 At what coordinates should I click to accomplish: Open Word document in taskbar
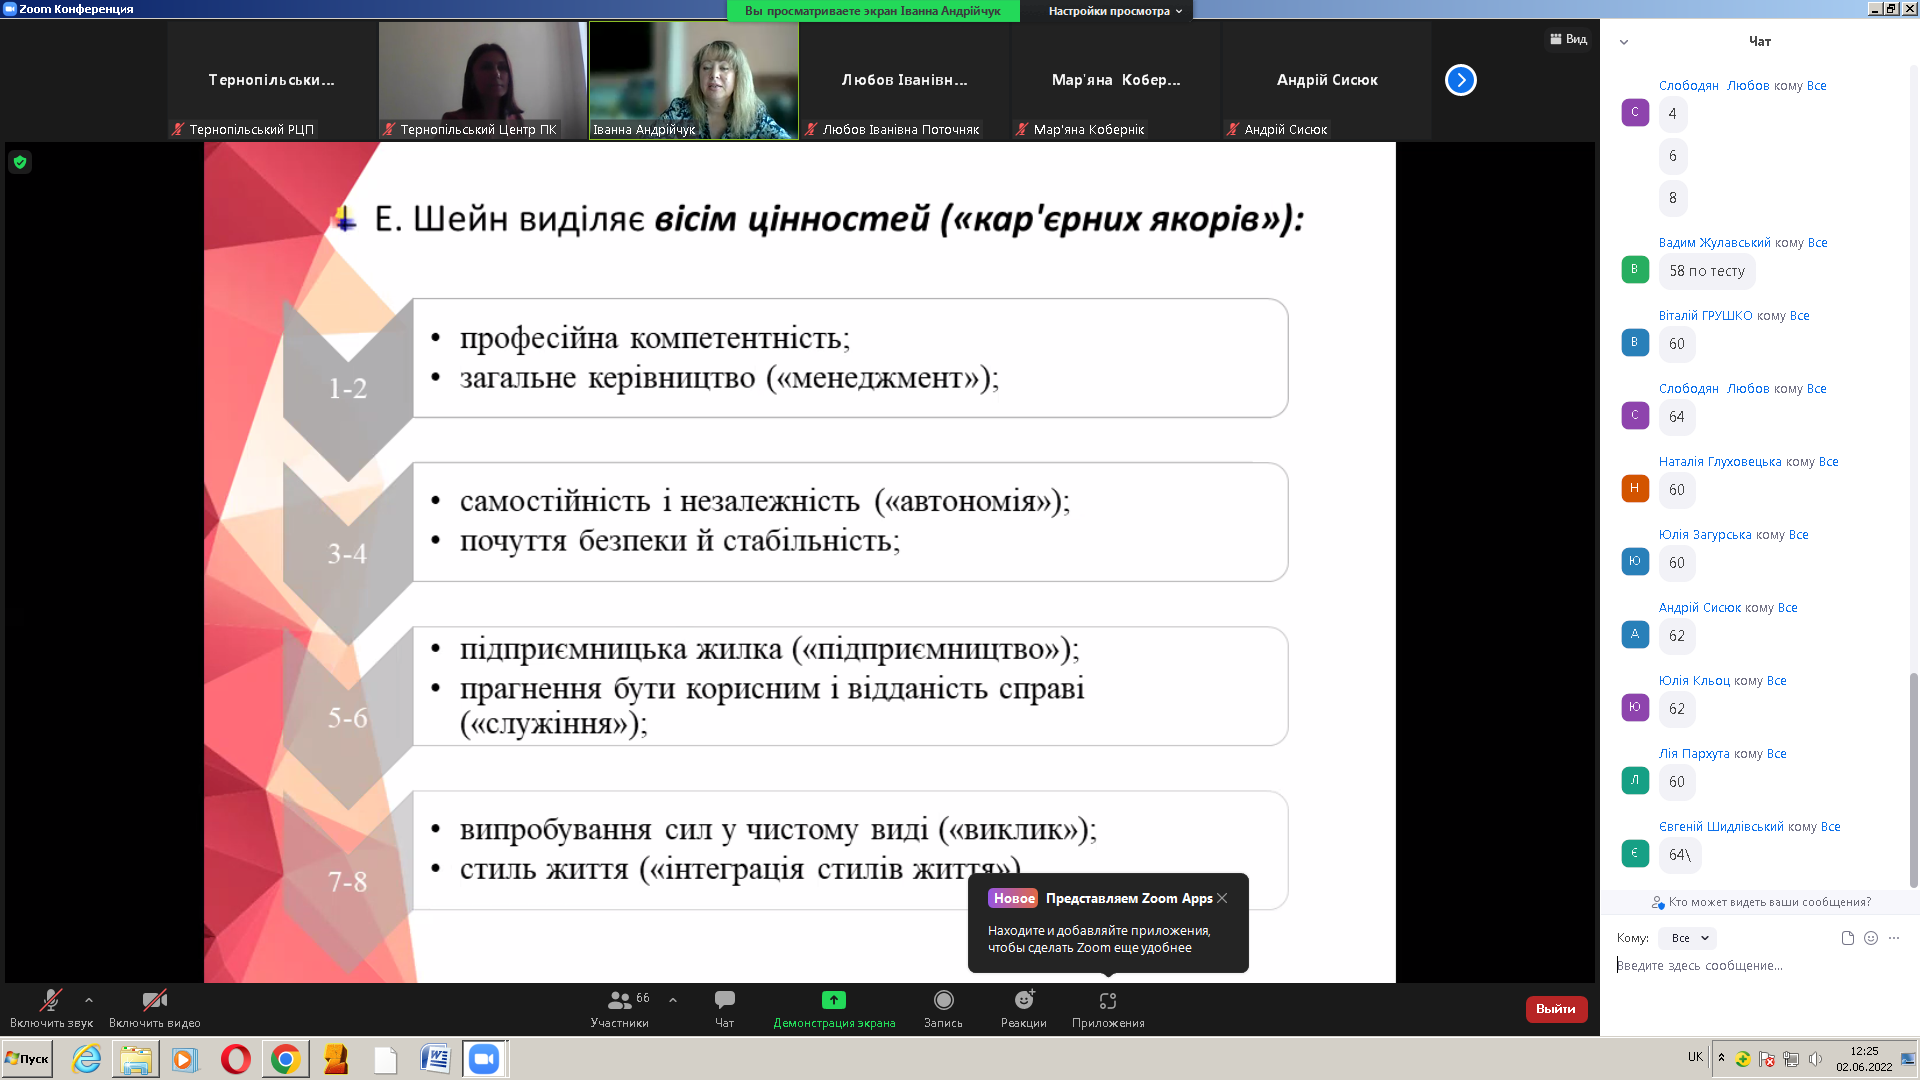coord(435,1059)
